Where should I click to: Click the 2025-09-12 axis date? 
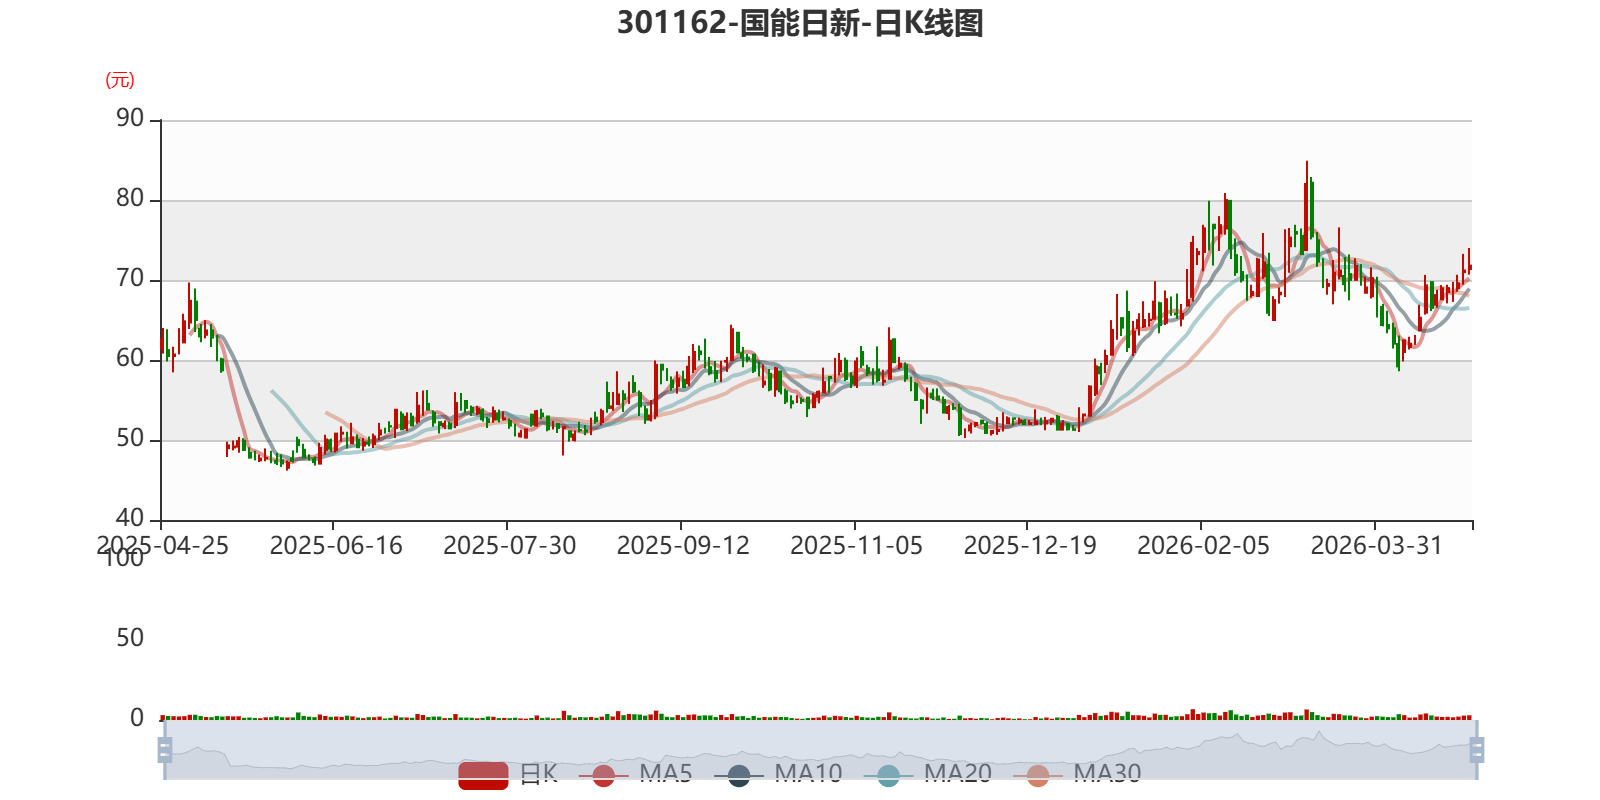tap(683, 545)
